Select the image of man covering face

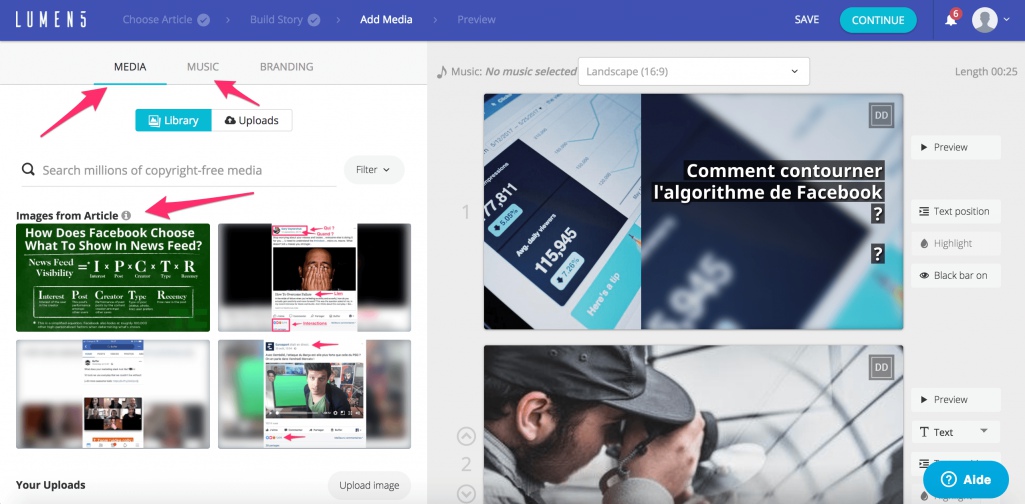tap(314, 277)
